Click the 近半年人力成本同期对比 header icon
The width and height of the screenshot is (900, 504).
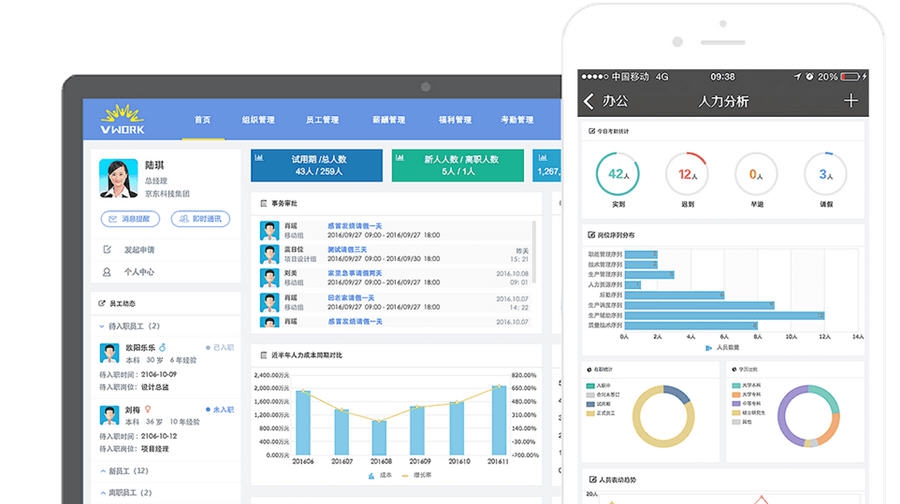263,355
